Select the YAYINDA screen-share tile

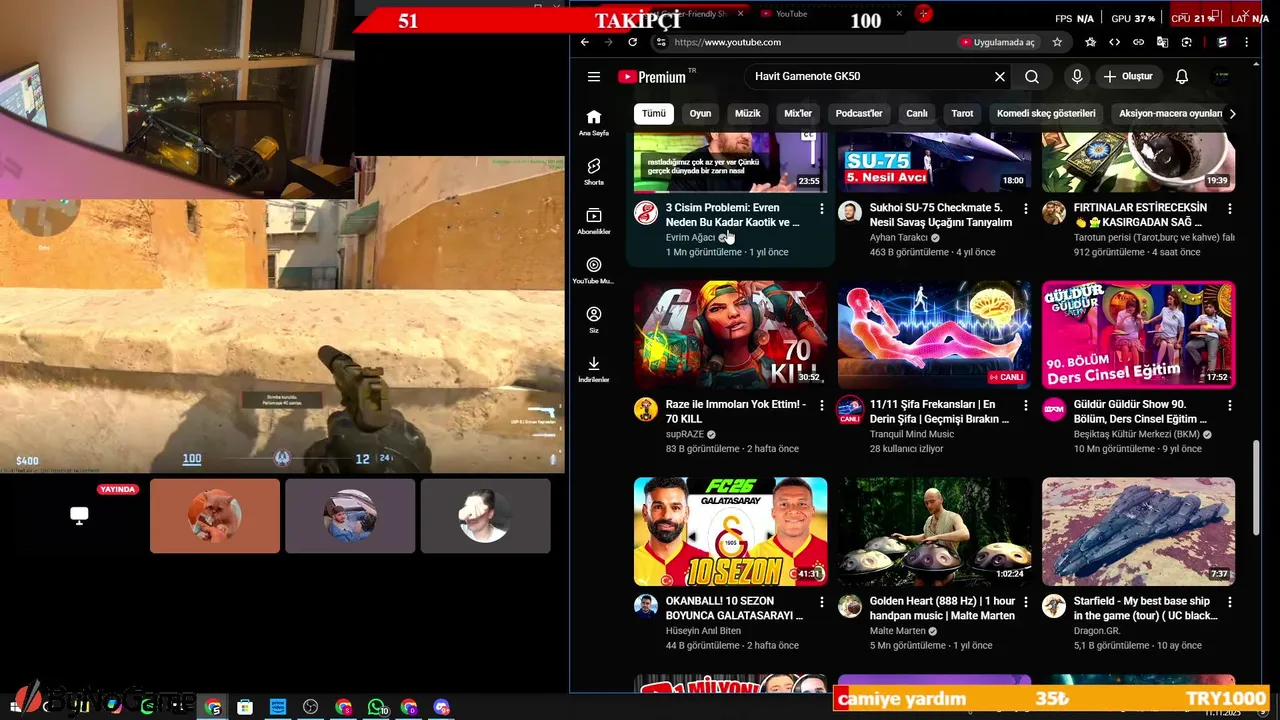pos(79,516)
